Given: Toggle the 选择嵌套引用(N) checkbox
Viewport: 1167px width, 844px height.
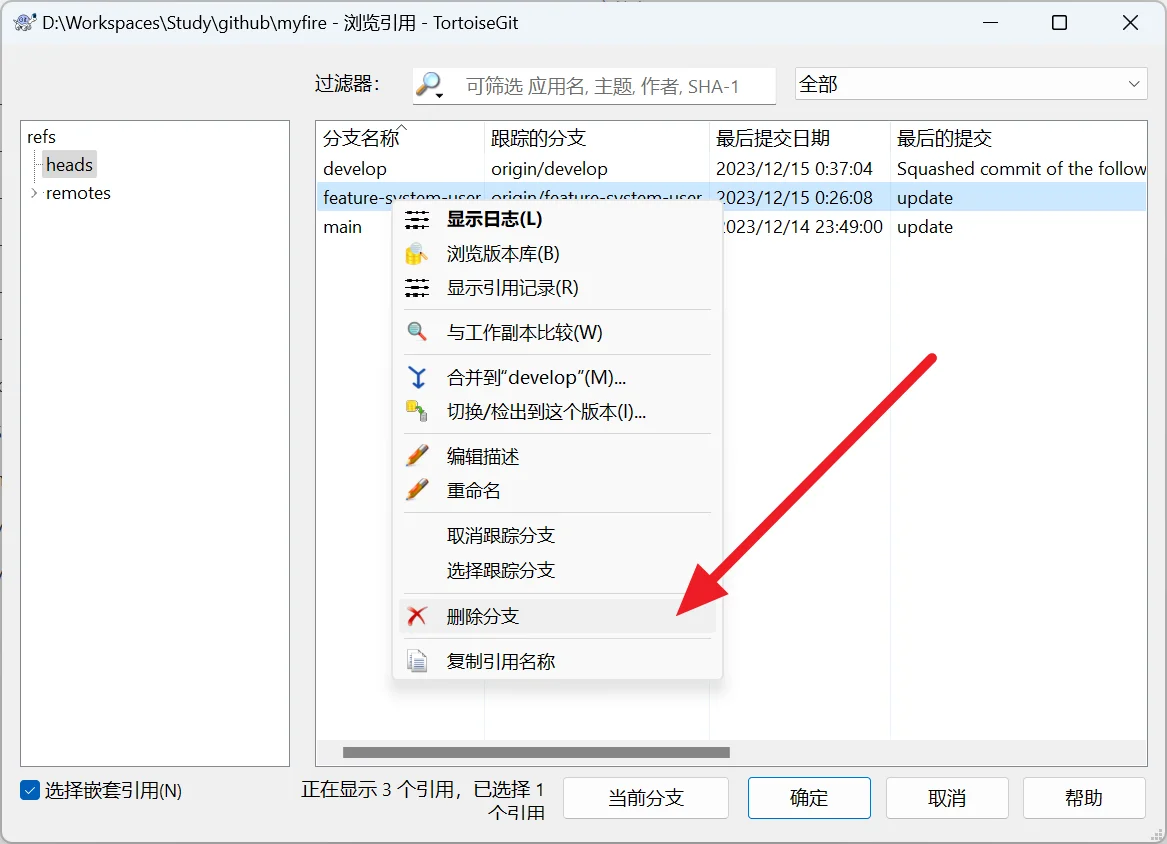Looking at the screenshot, I should tap(30, 791).
